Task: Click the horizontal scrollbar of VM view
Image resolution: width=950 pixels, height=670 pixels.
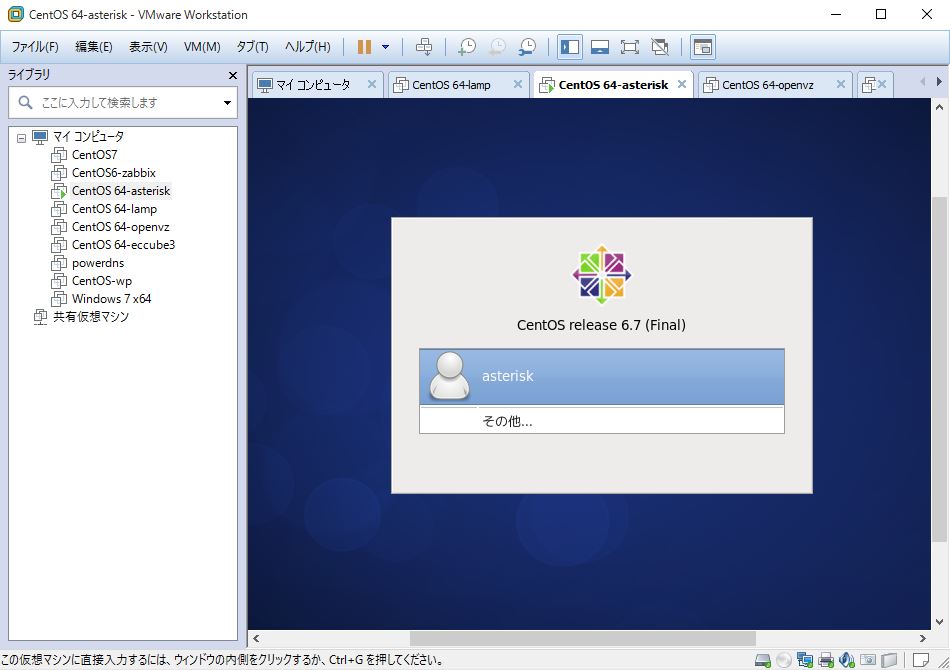Action: click(x=582, y=638)
